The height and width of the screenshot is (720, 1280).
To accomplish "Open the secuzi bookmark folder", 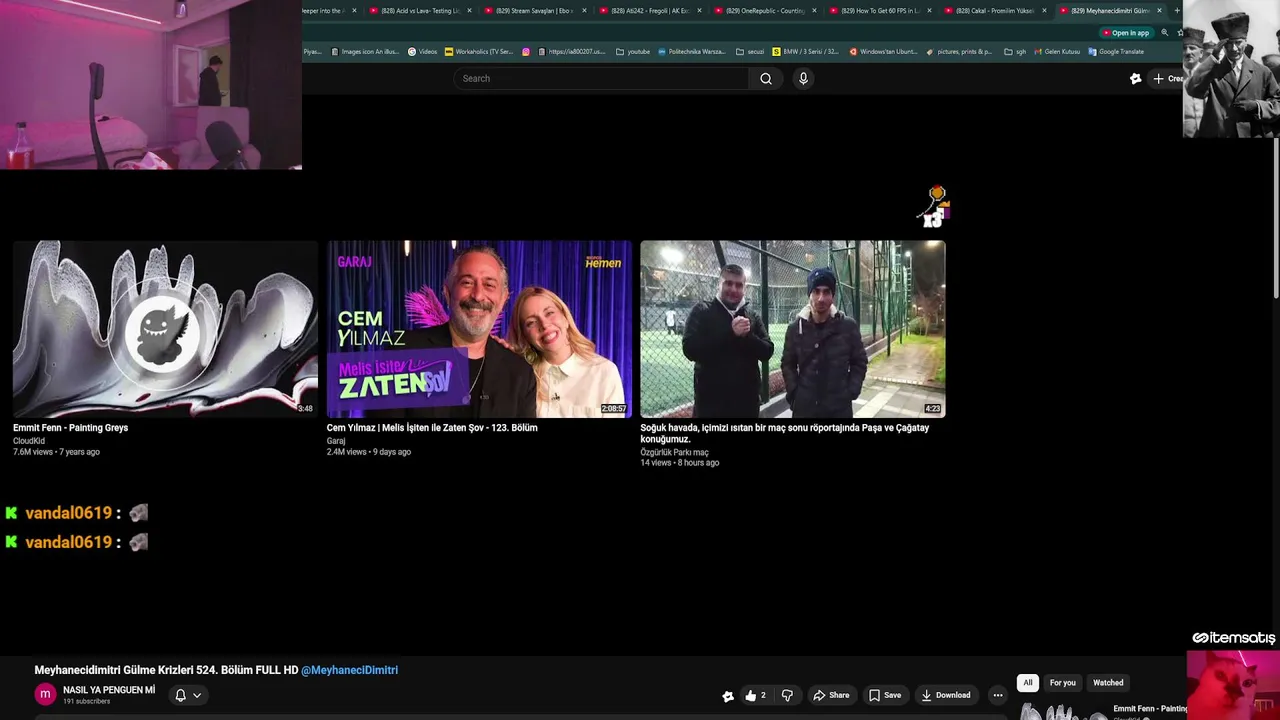I will click(750, 52).
